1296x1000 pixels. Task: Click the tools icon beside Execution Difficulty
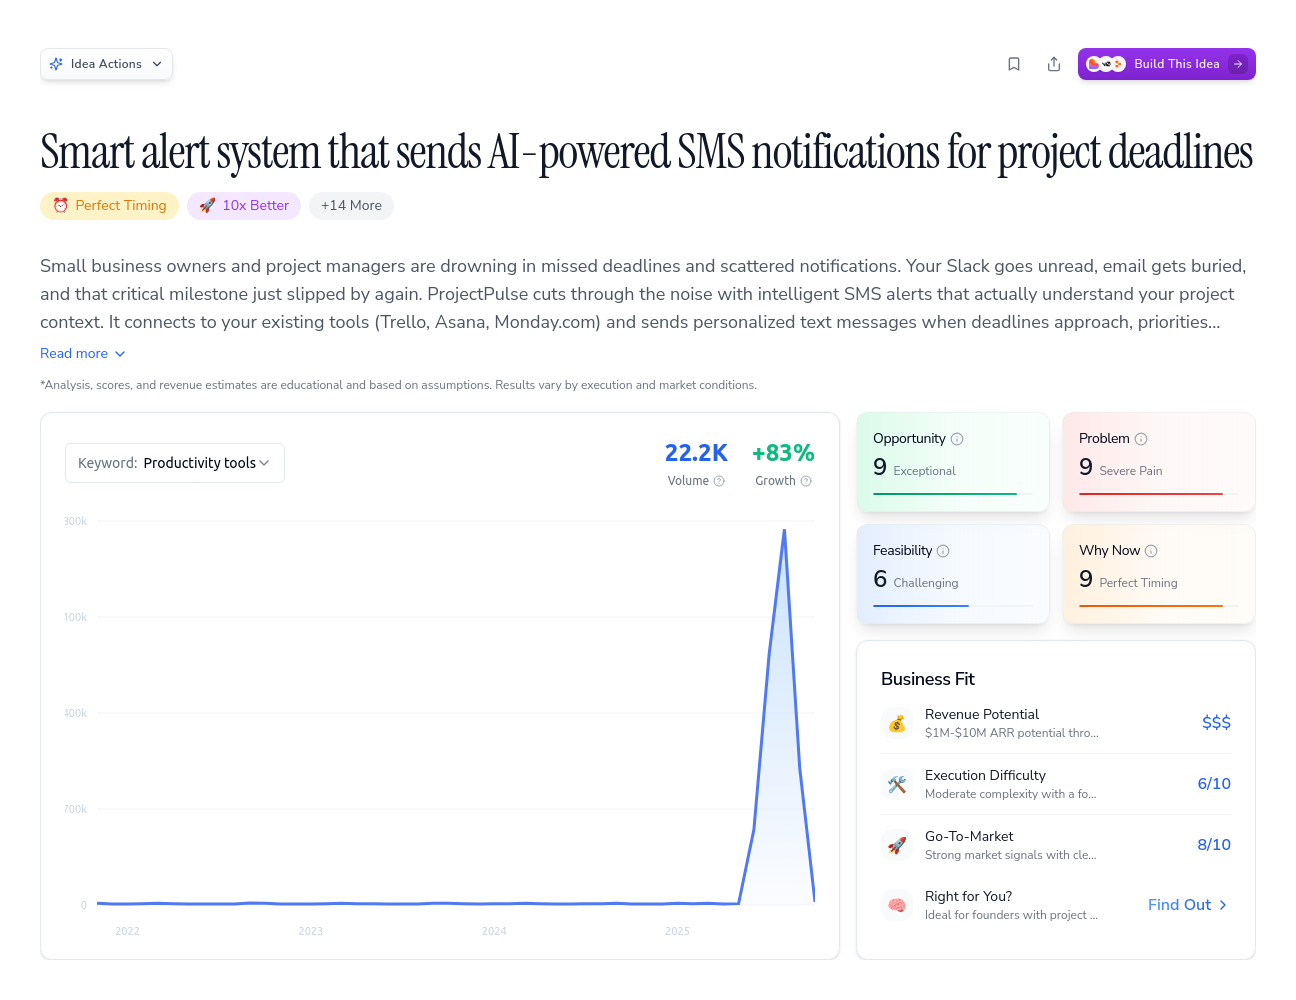tap(897, 784)
